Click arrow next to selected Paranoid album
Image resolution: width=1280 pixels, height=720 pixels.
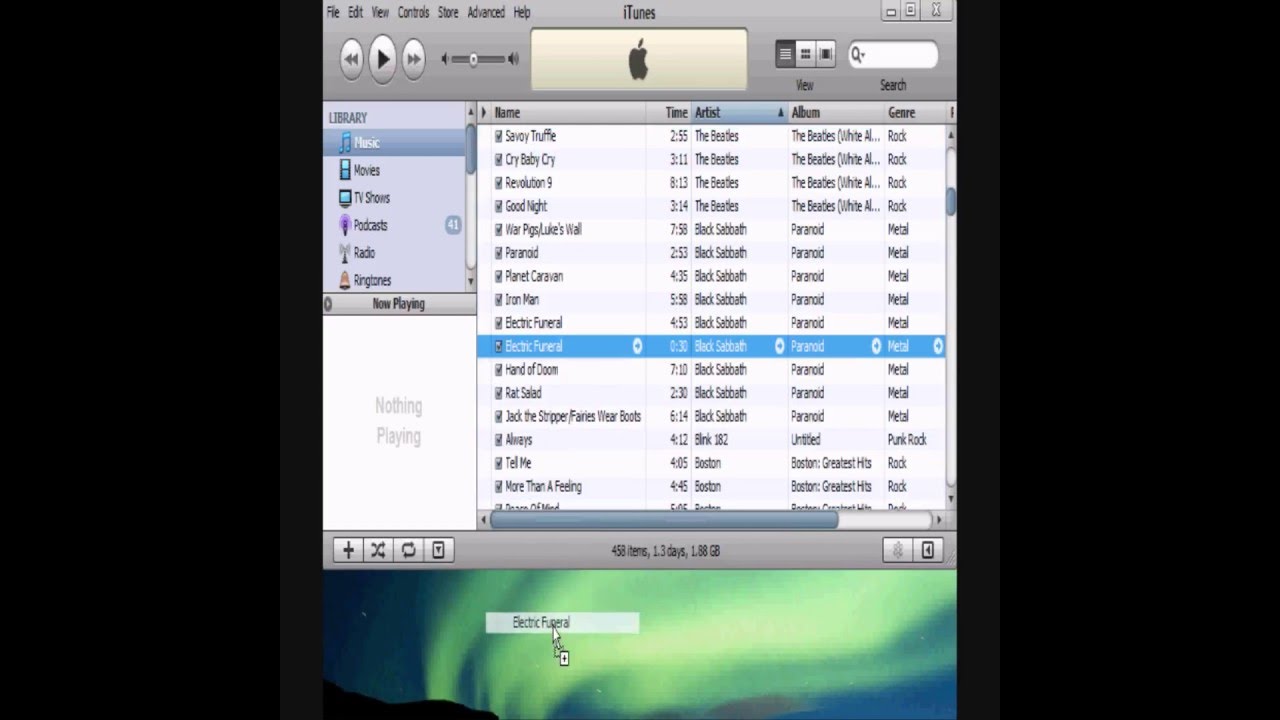pos(876,346)
